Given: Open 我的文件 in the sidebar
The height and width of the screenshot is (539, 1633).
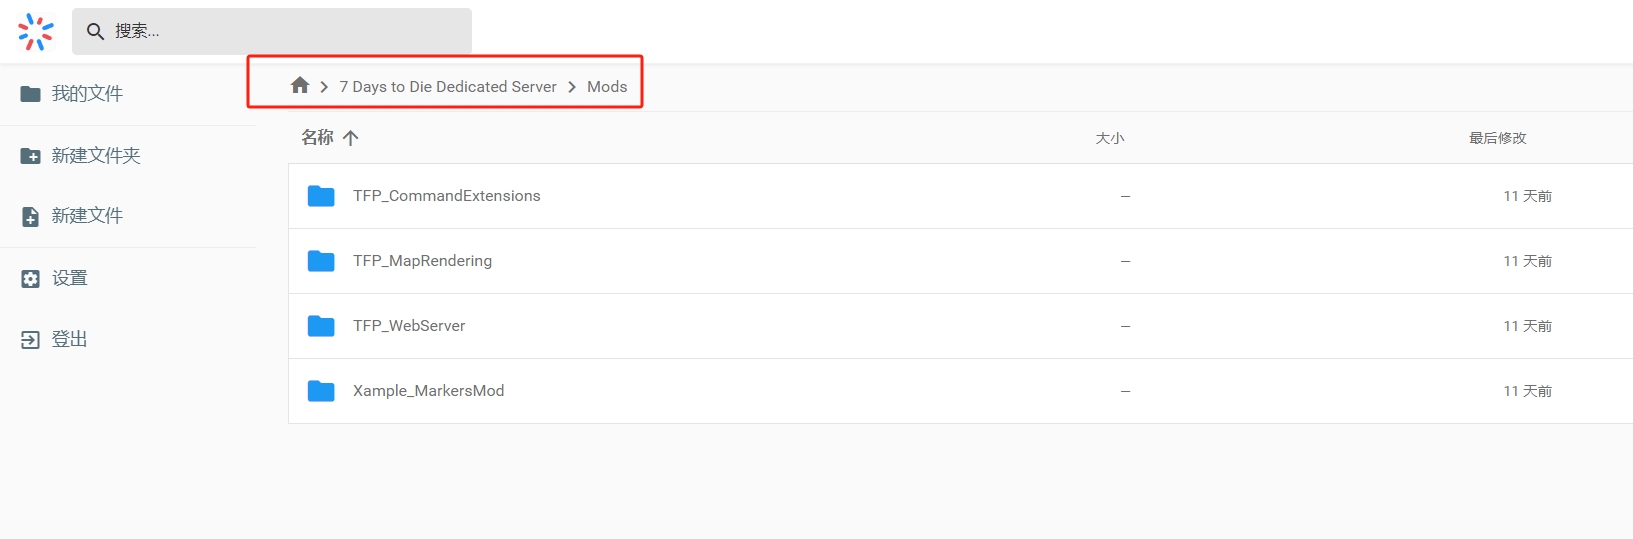Looking at the screenshot, I should pos(87,94).
